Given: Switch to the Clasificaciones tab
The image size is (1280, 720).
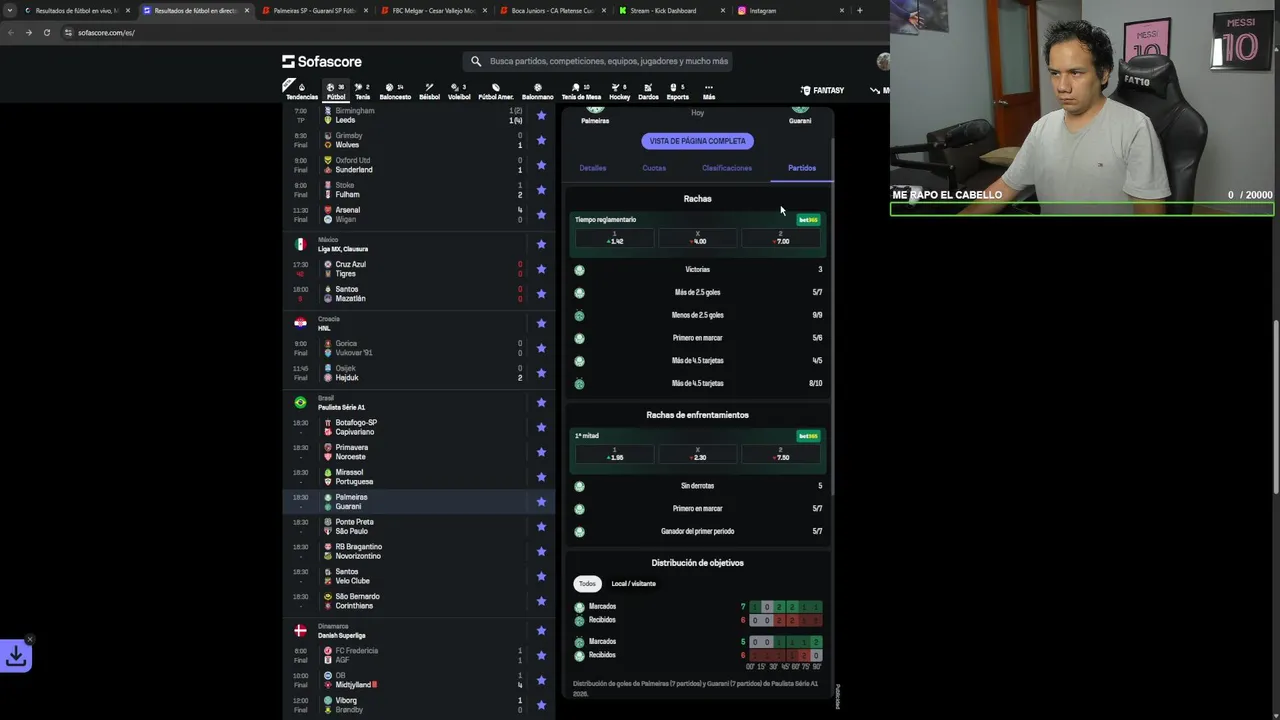Looking at the screenshot, I should [x=727, y=168].
